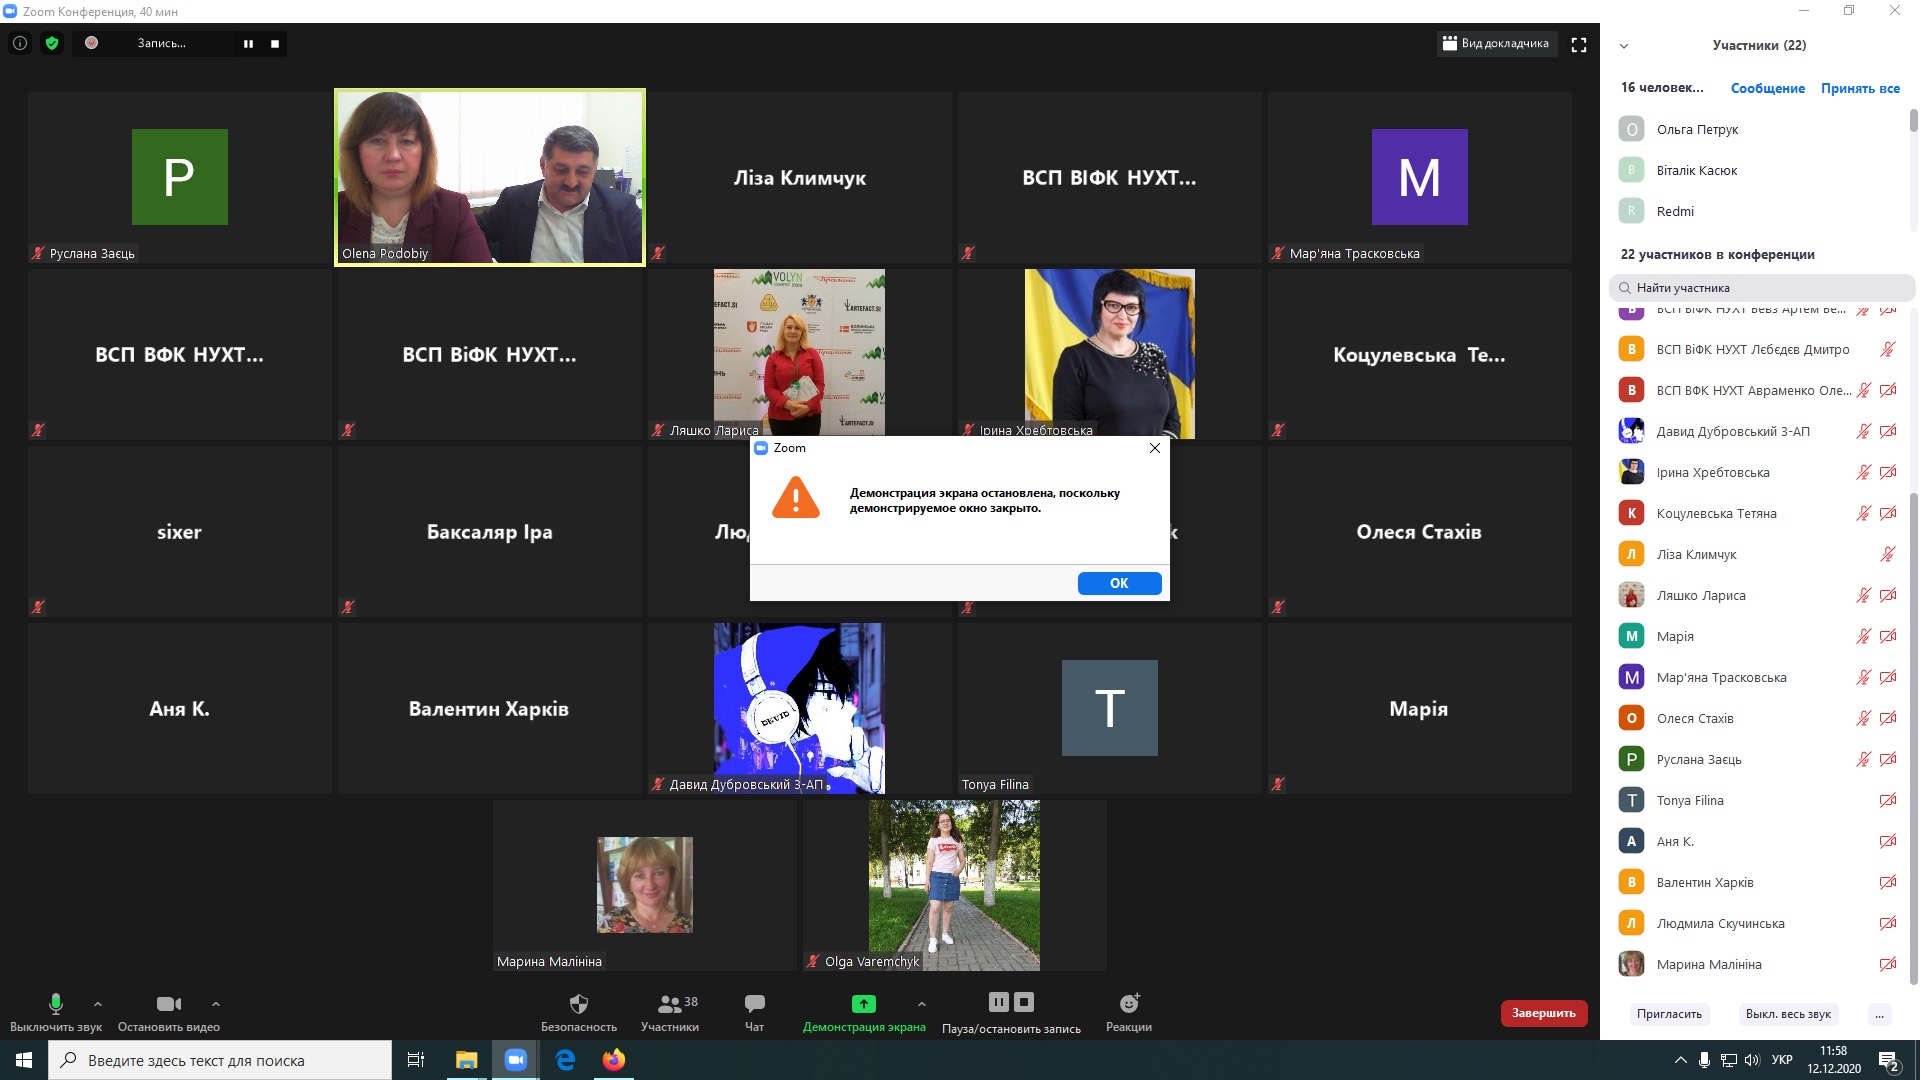The width and height of the screenshot is (1920, 1080).
Task: Click OK in the Zoom dialog
Action: [x=1119, y=583]
